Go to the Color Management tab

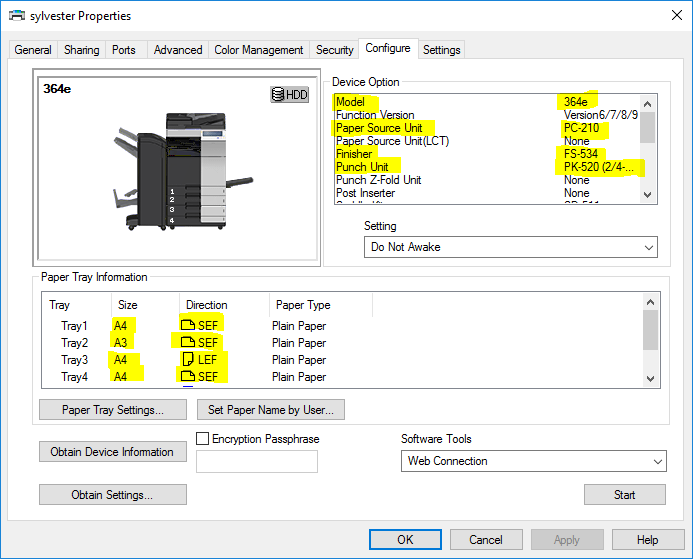coord(259,50)
